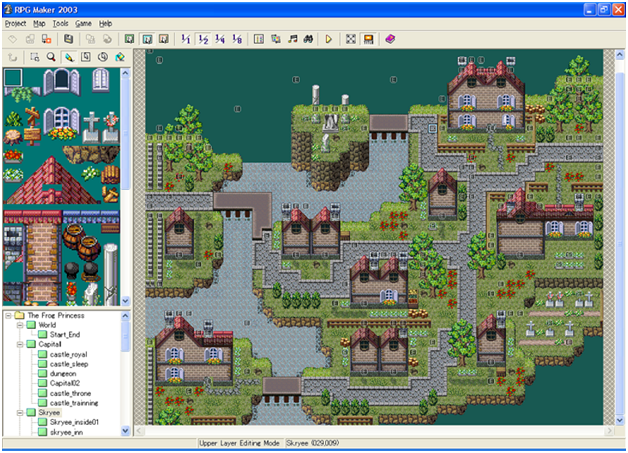Choose the Select rectangle tool
Image resolution: width=628 pixels, height=453 pixels.
tap(34, 57)
